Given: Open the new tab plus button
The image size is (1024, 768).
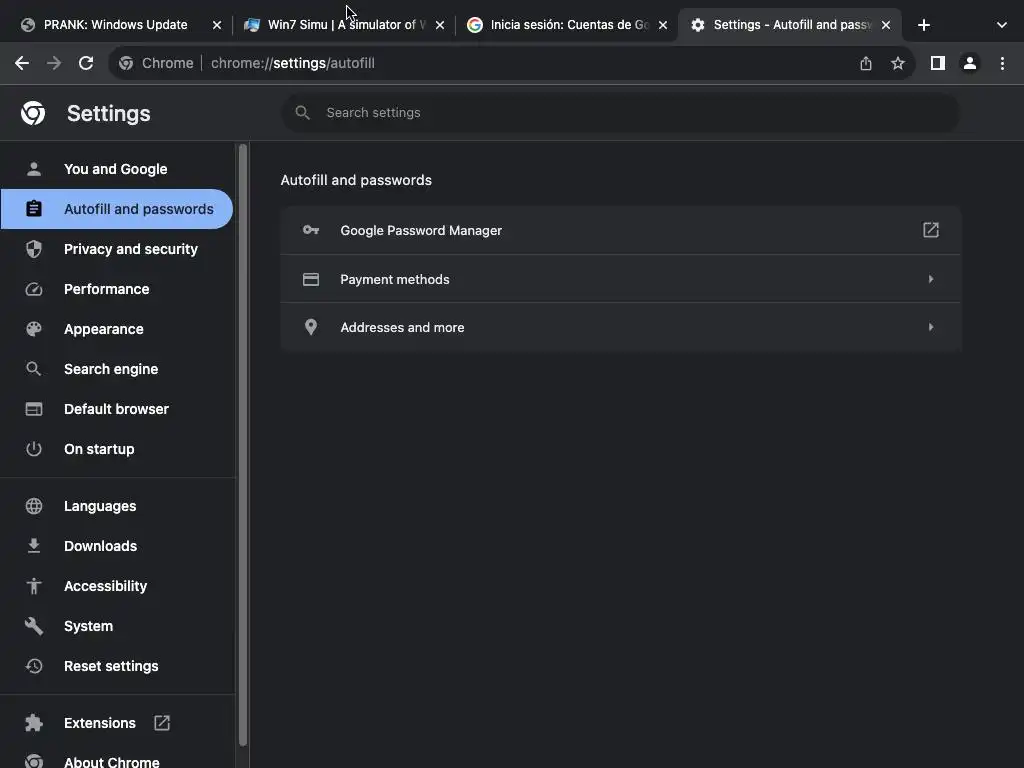Looking at the screenshot, I should 924,25.
